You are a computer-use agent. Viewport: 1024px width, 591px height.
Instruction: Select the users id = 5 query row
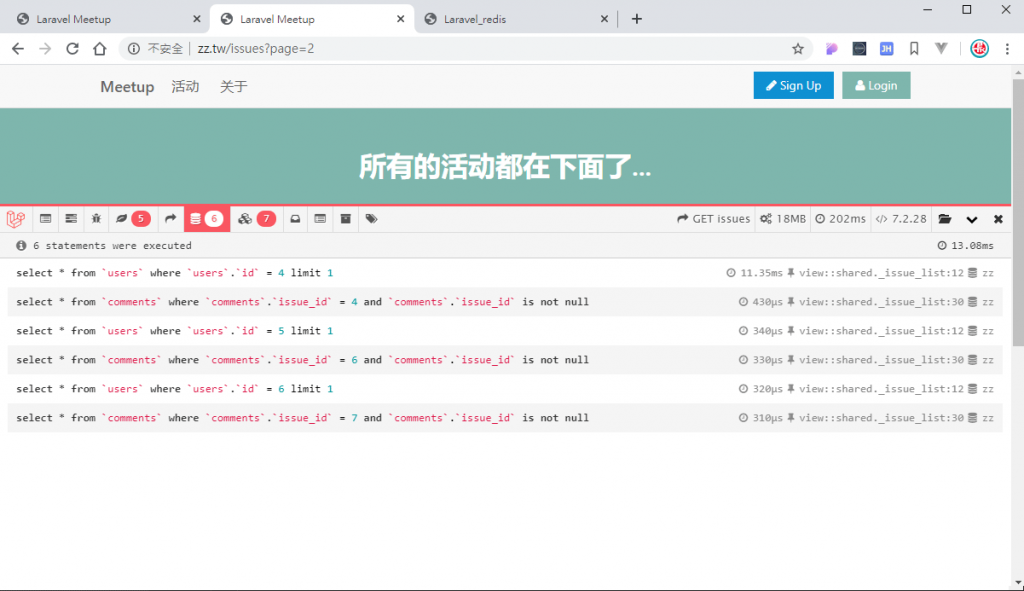505,330
